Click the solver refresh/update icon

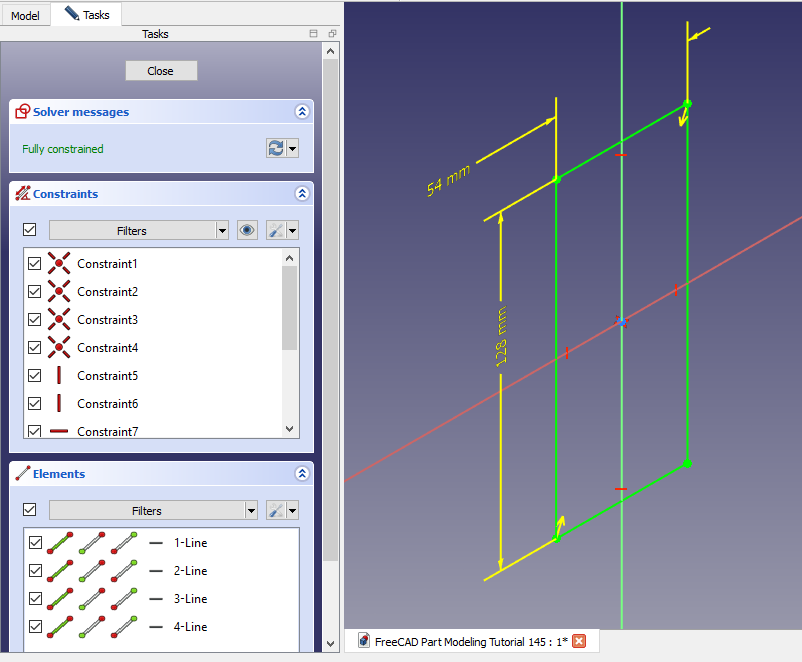[x=275, y=148]
